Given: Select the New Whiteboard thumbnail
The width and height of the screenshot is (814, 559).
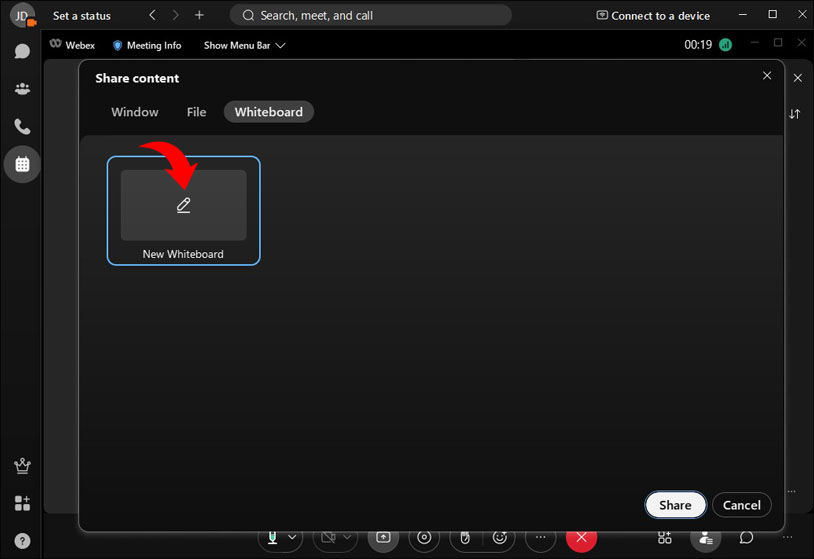Looking at the screenshot, I should [183, 211].
